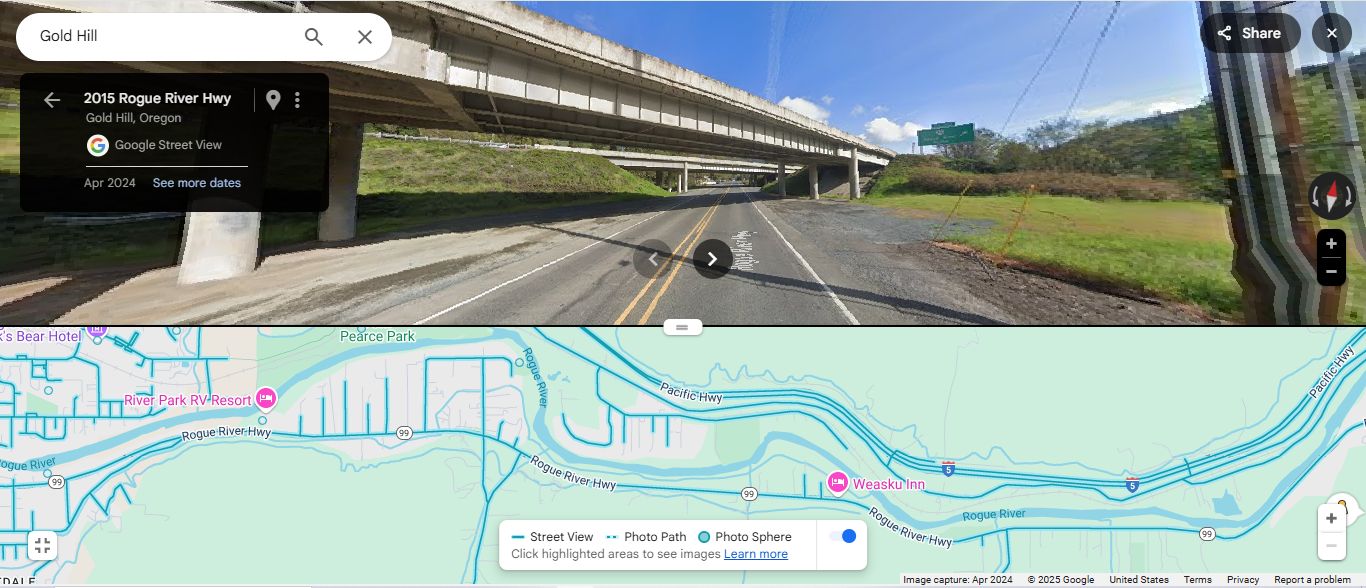The image size is (1366, 588).
Task: Clear the Gold Hill search text
Action: coord(365,37)
